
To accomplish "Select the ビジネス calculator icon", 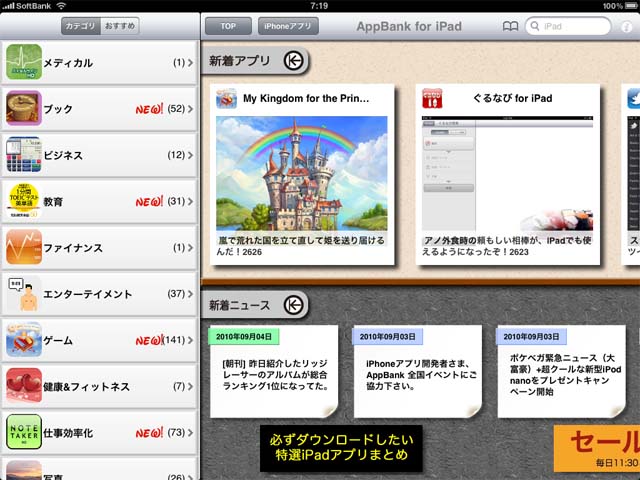I will click(24, 155).
